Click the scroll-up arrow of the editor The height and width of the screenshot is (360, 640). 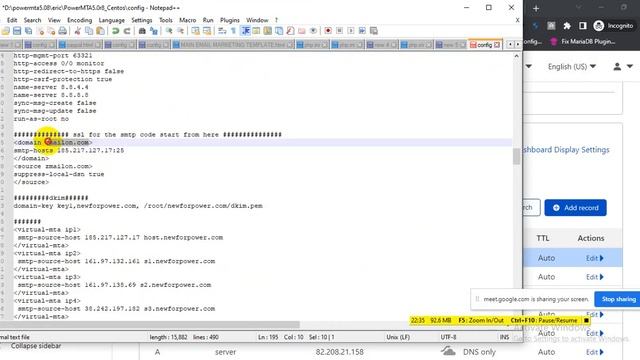click(x=516, y=56)
